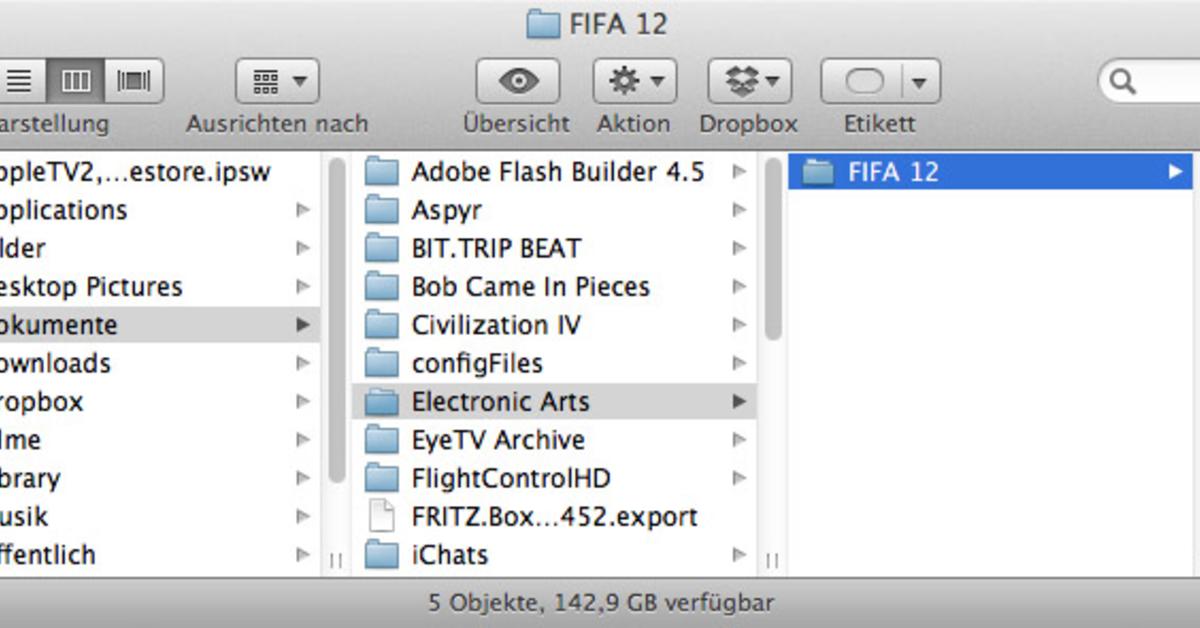Click the Bob Came In Pieces folder icon

(x=382, y=287)
